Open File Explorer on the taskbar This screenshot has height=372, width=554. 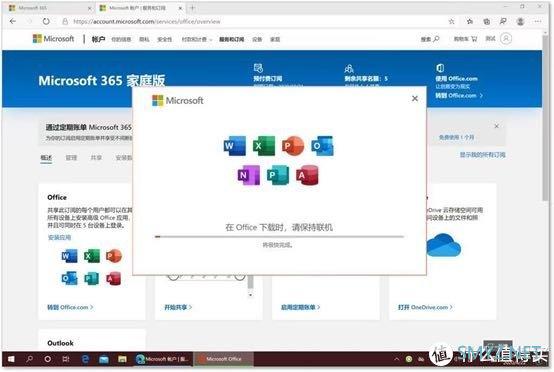click(x=122, y=359)
